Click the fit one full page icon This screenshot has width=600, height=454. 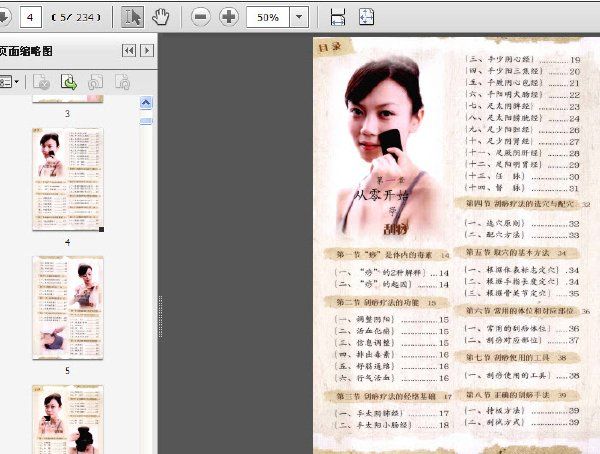coord(366,17)
